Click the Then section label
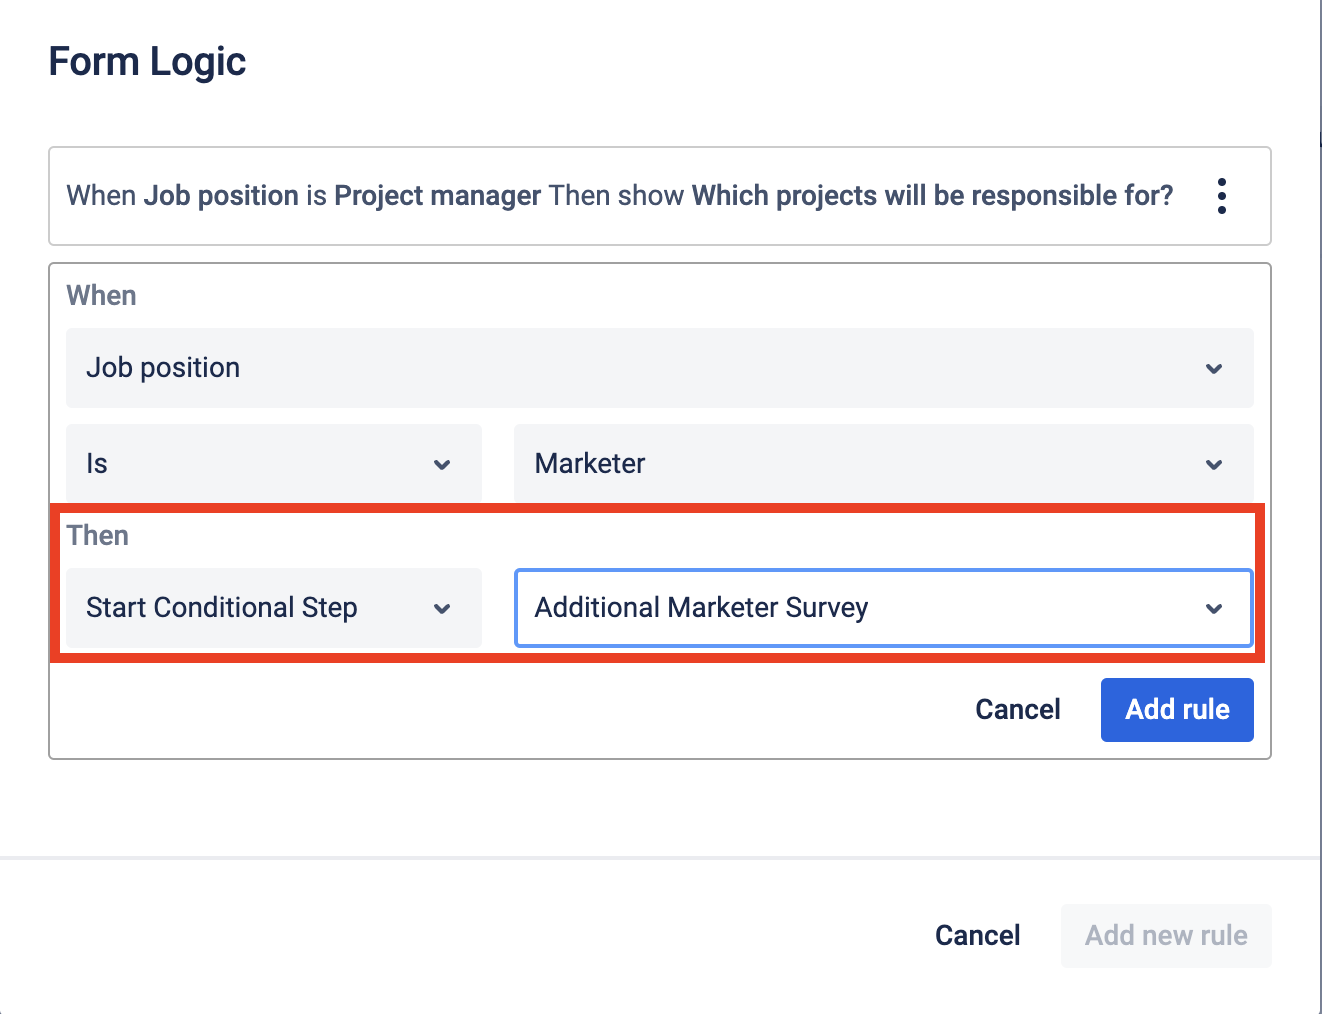 (x=98, y=536)
